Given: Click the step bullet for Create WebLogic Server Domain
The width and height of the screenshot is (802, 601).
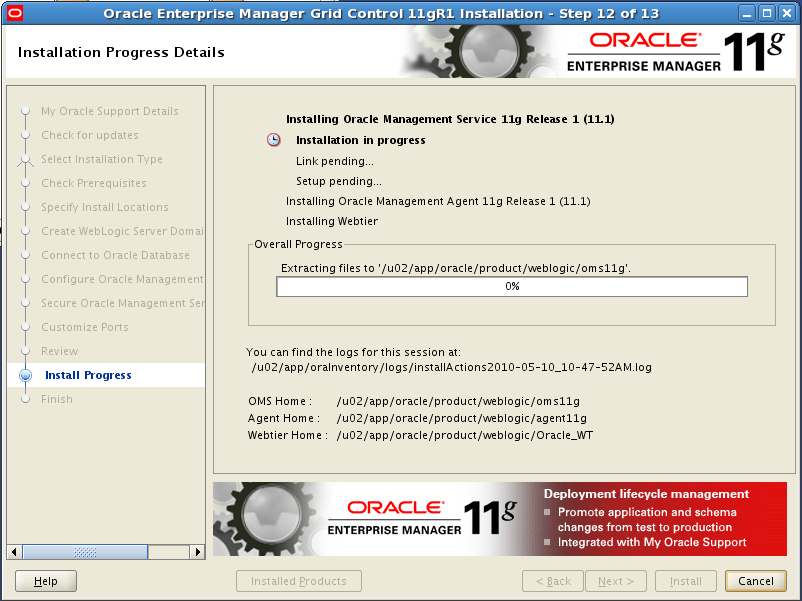Looking at the screenshot, I should click(x=26, y=231).
